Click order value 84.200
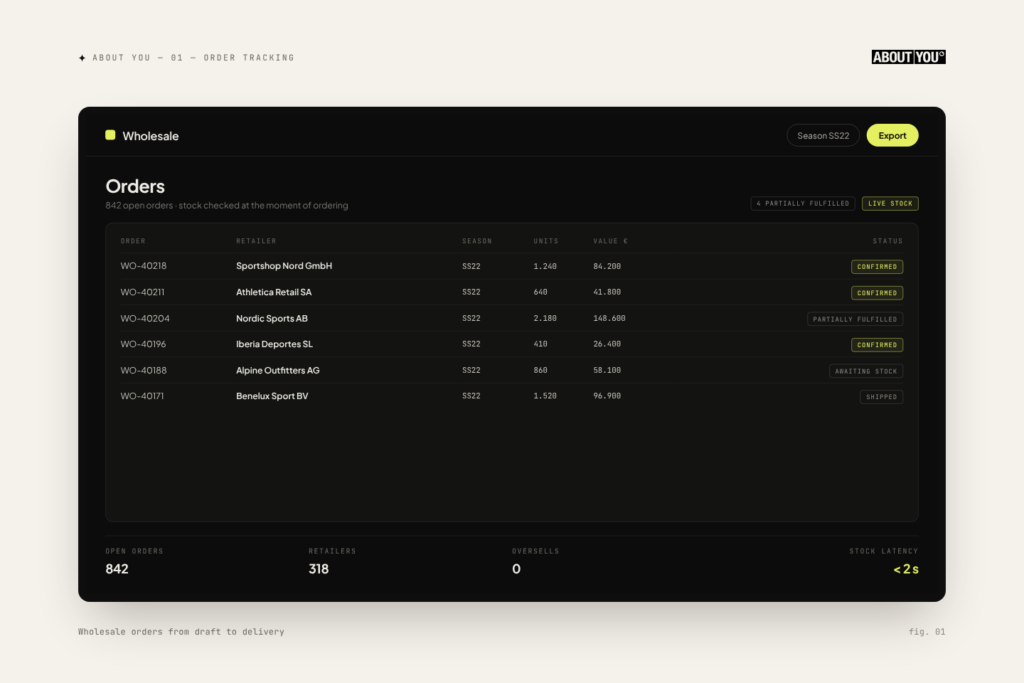Image resolution: width=1024 pixels, height=683 pixels. pos(607,266)
